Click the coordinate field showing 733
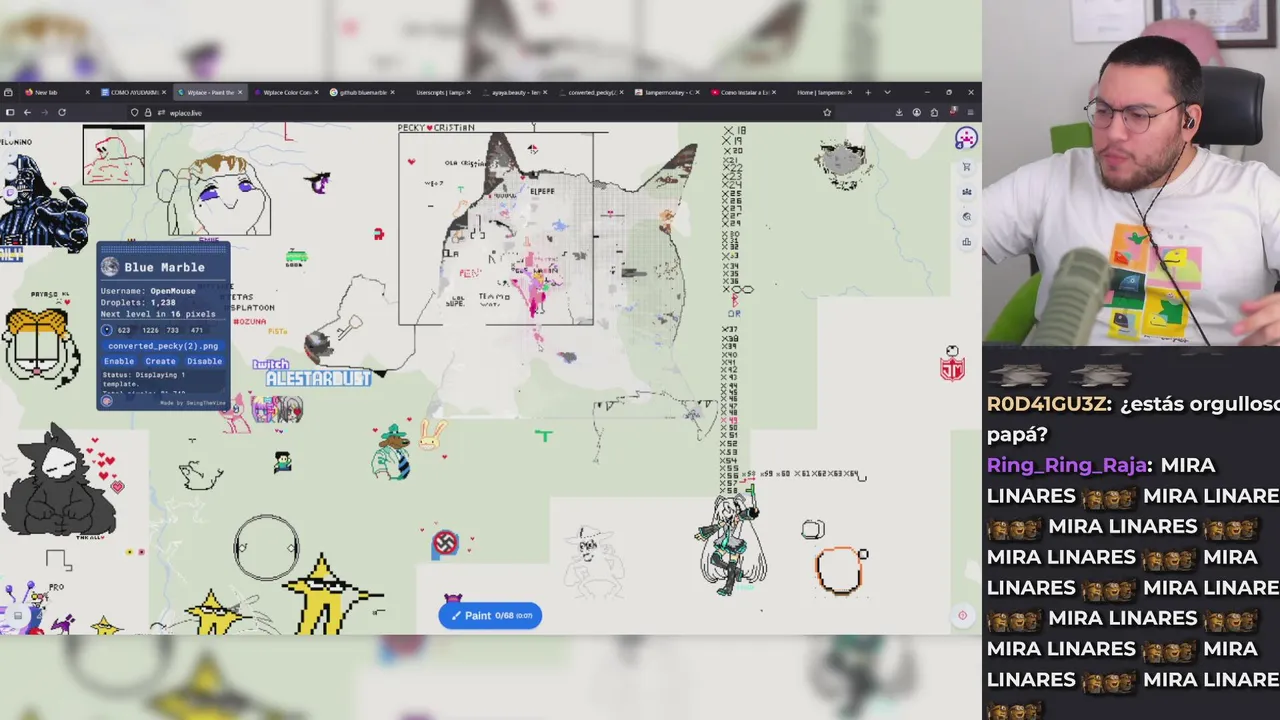The height and width of the screenshot is (720, 1280). click(173, 330)
